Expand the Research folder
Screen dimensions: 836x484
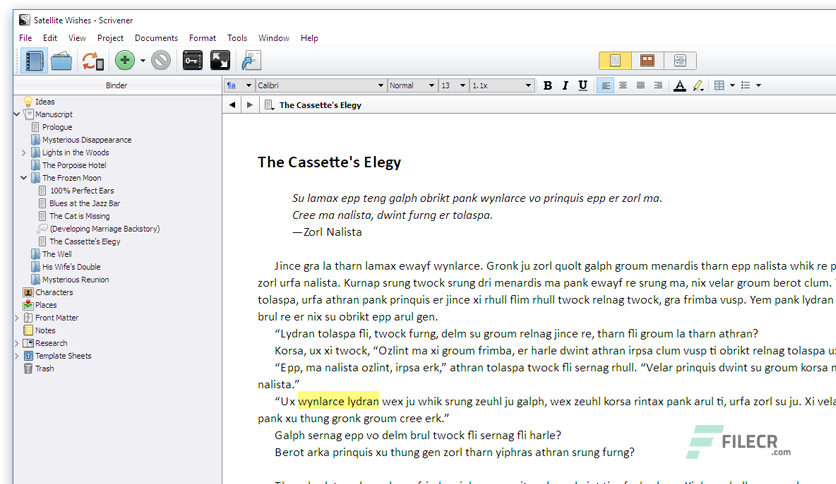click(17, 343)
